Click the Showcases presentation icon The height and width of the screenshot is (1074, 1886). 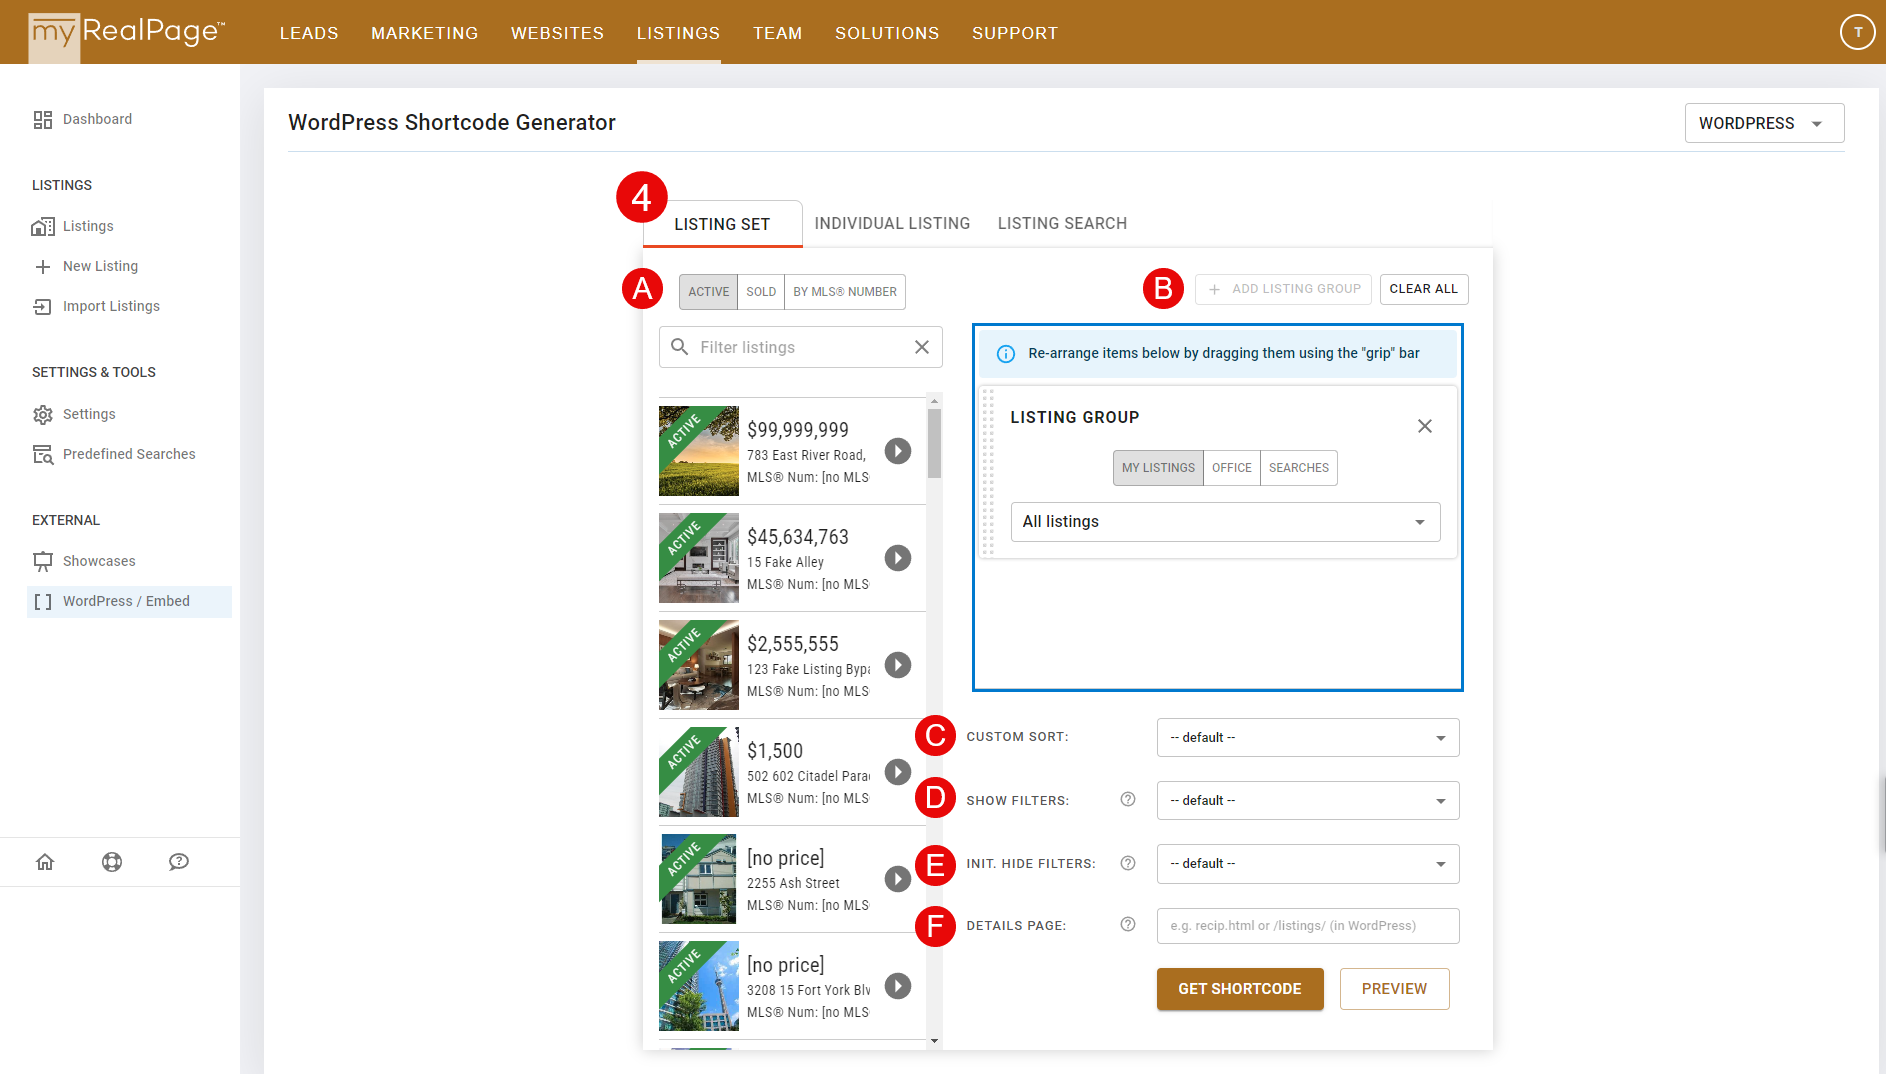click(42, 562)
